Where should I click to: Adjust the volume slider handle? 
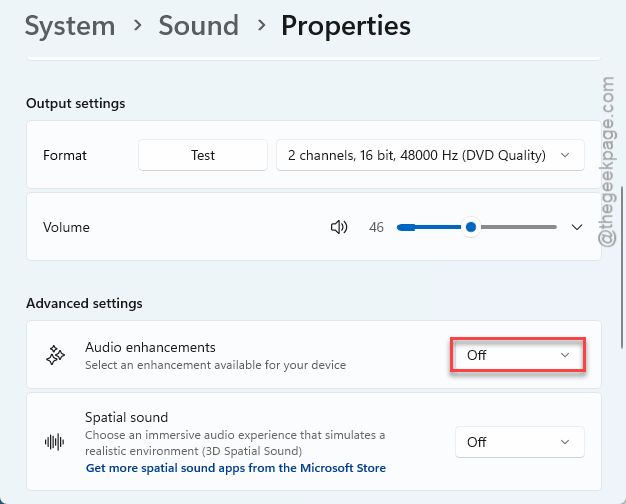point(471,227)
